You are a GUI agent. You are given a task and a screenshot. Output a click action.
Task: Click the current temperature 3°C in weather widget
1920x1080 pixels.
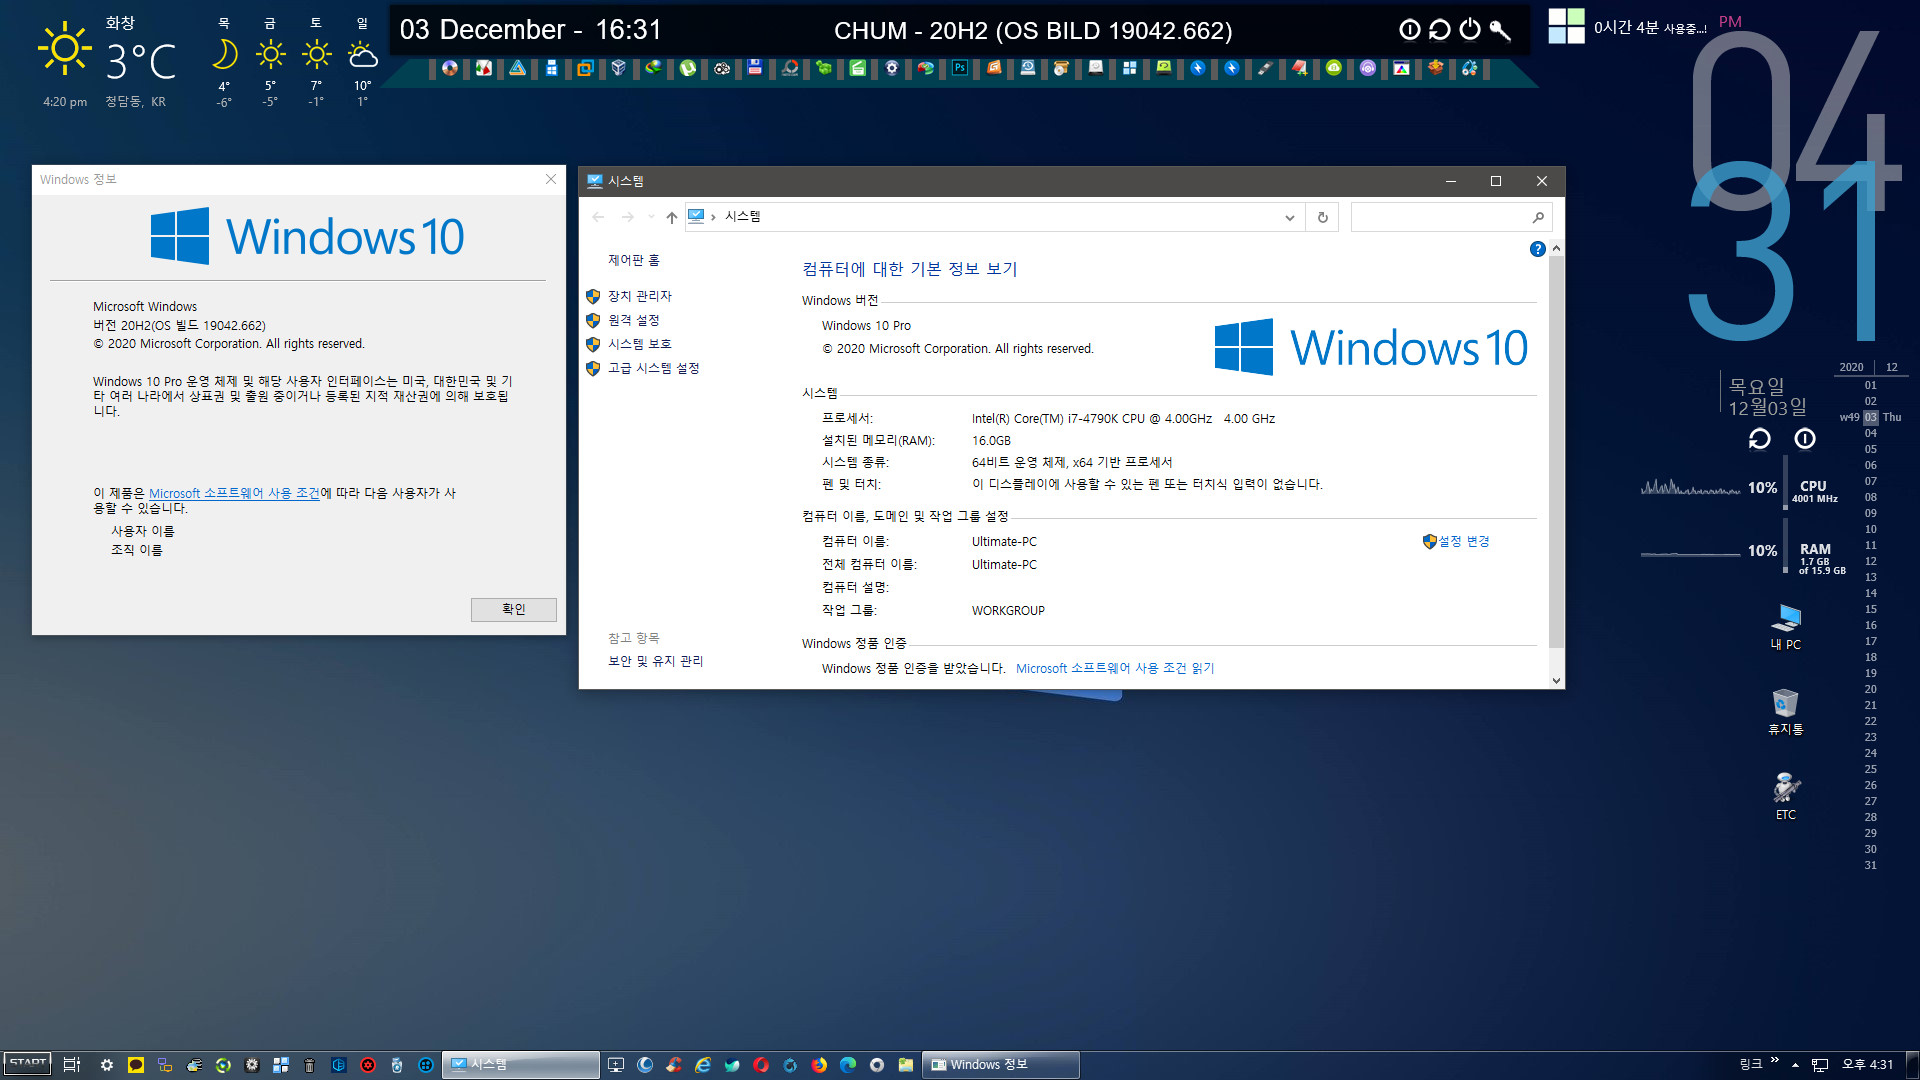141,62
